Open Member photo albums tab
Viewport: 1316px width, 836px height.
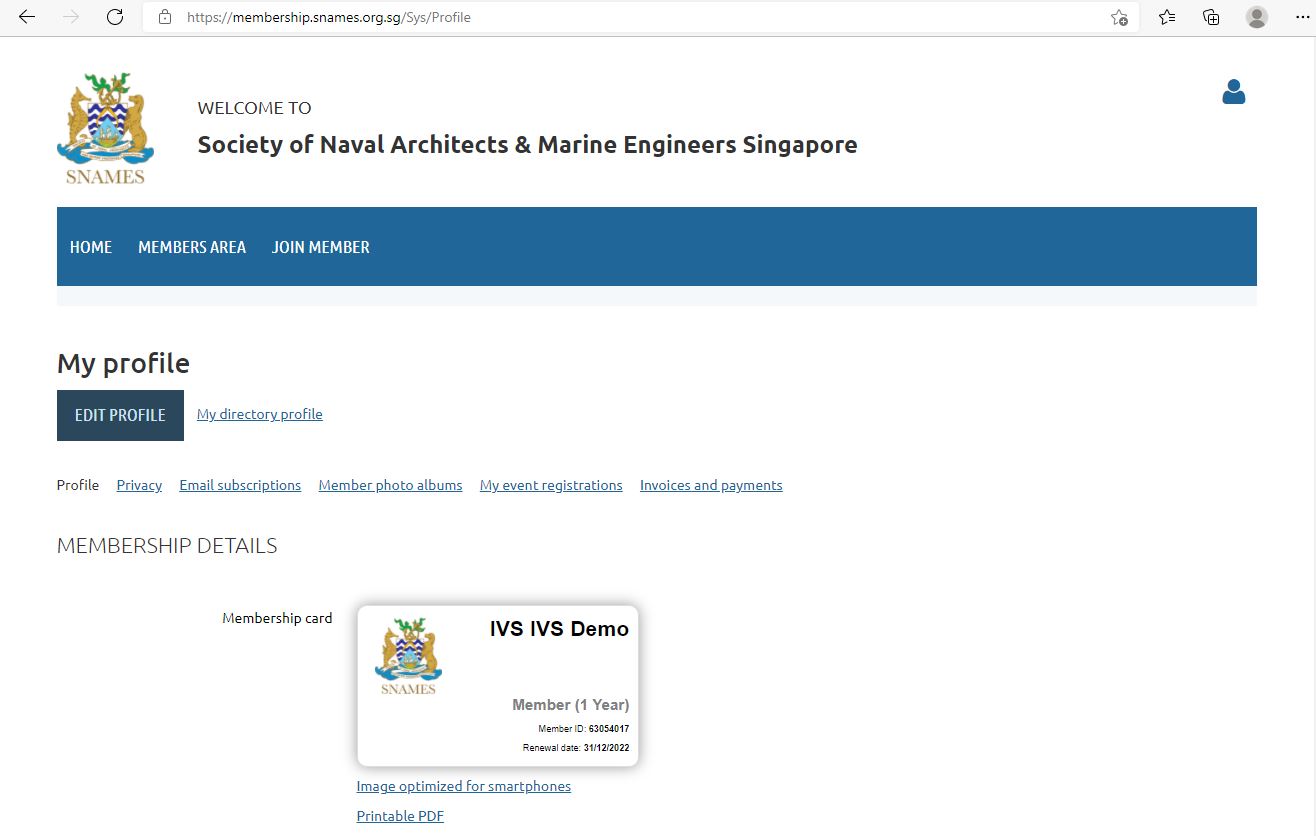pyautogui.click(x=390, y=485)
